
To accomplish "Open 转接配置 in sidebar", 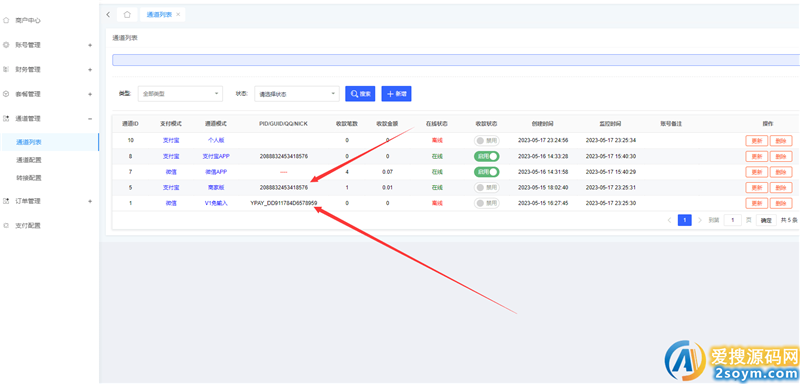I will [x=29, y=178].
